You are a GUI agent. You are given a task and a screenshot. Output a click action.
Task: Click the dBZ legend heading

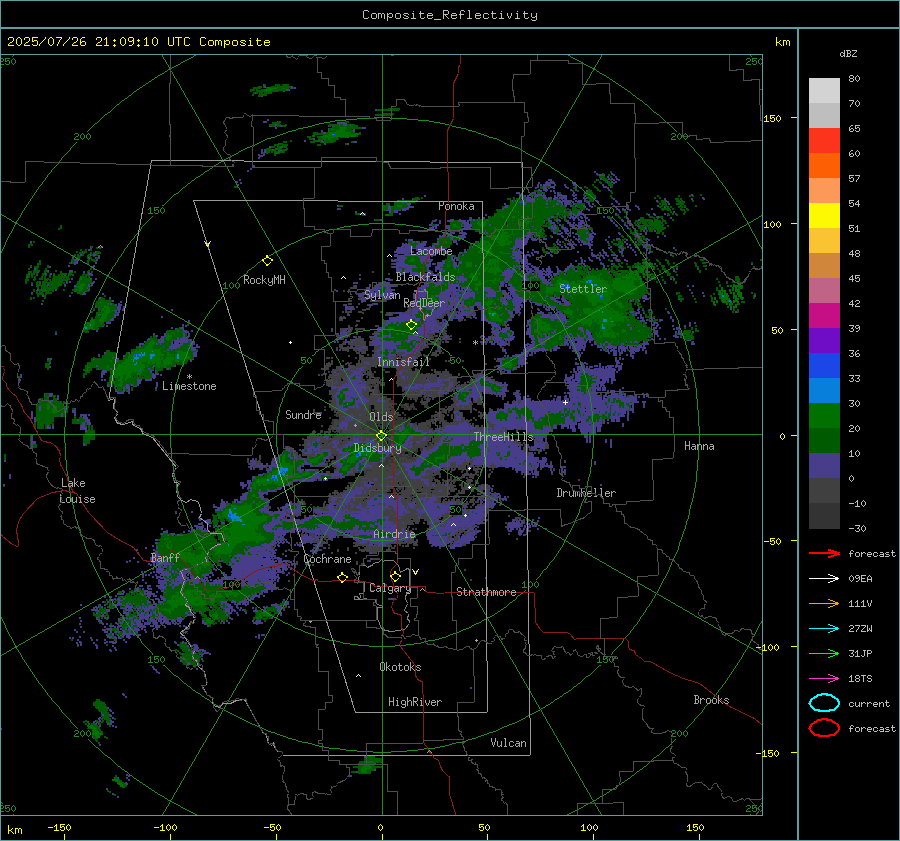[848, 53]
